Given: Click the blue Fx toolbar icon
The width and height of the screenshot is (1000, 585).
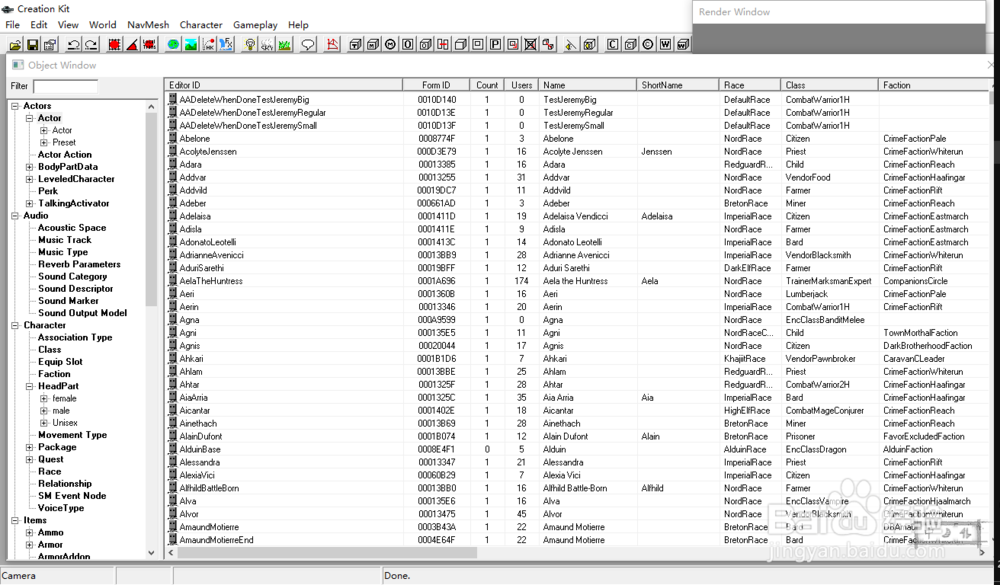Looking at the screenshot, I should click(226, 44).
